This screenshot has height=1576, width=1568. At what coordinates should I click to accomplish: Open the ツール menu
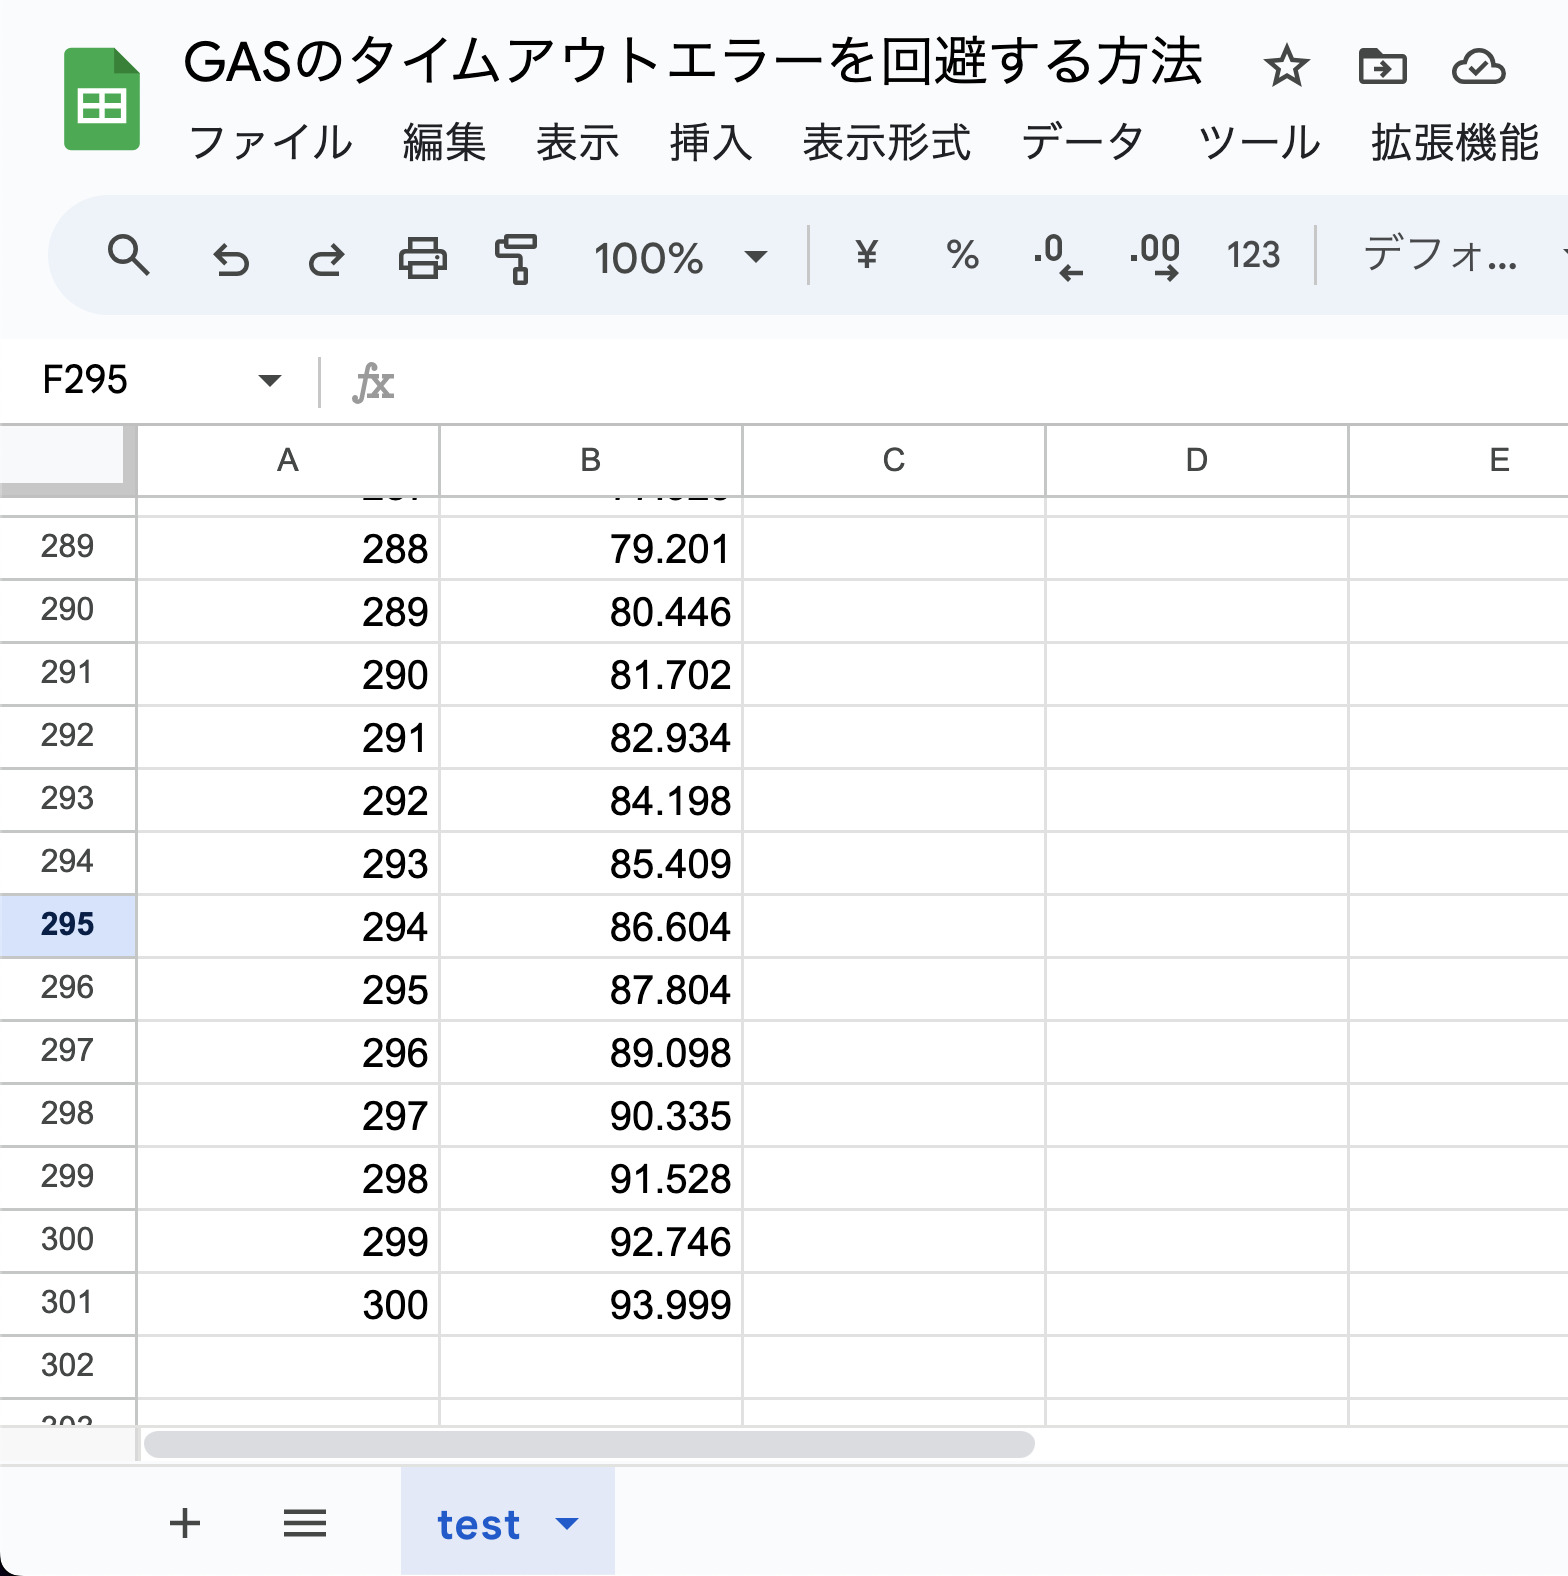click(1259, 143)
